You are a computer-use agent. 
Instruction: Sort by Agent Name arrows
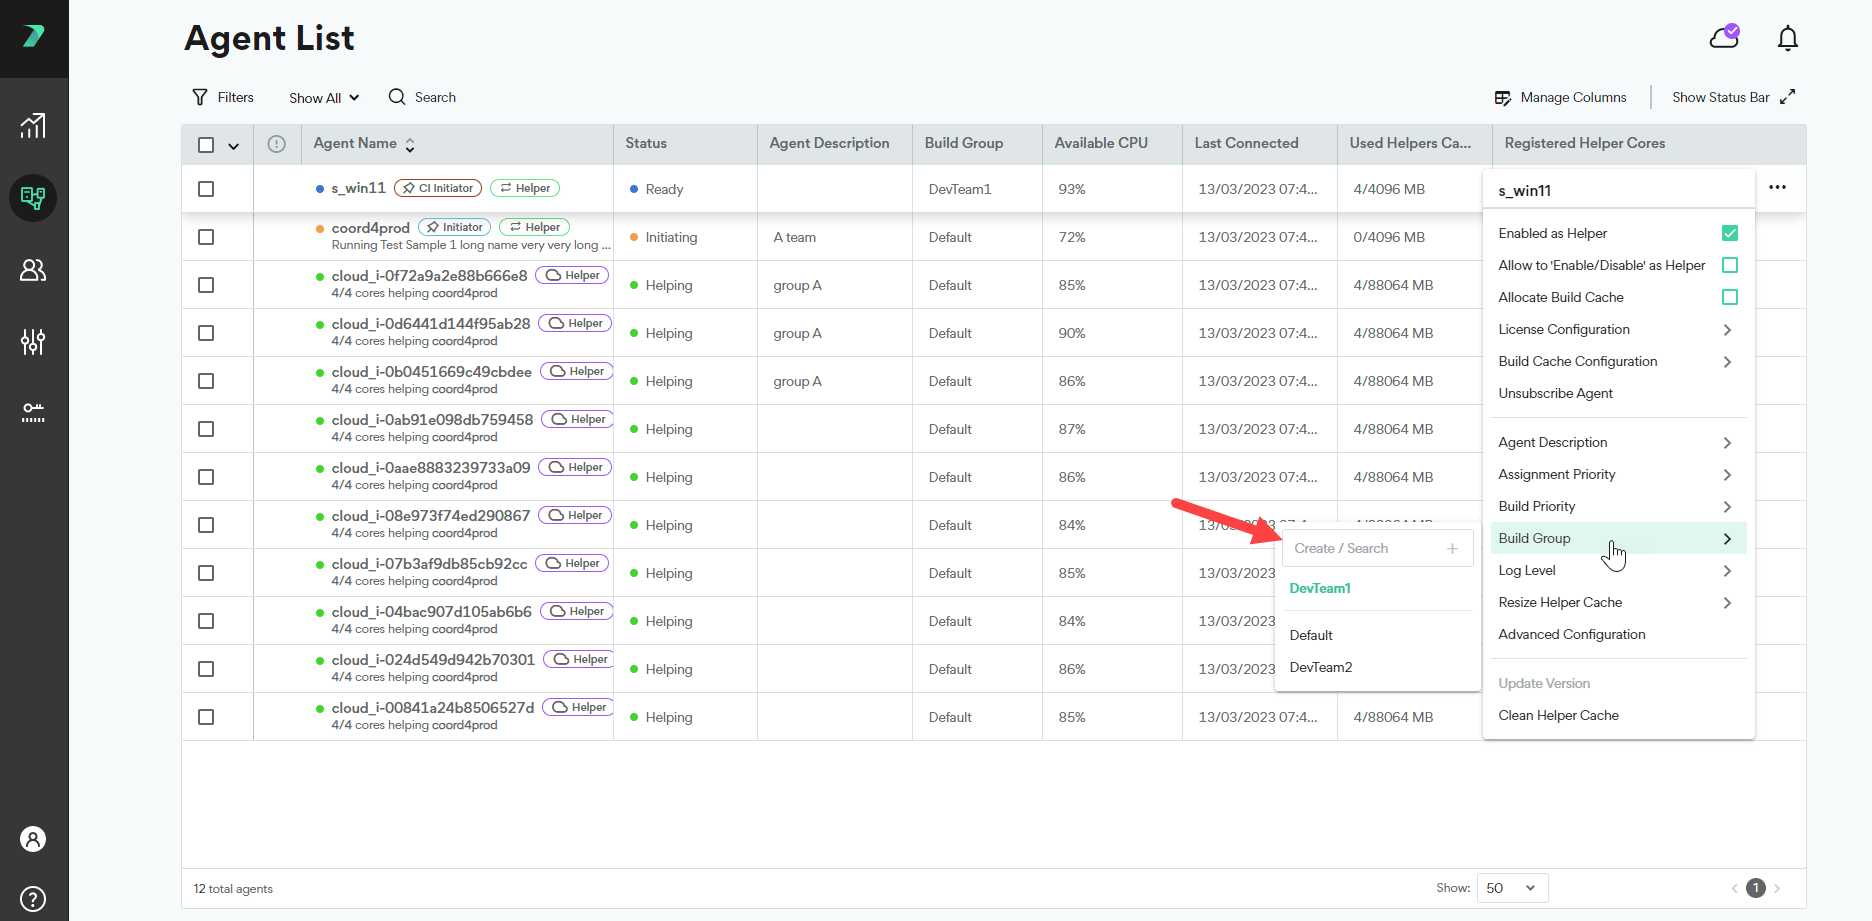tap(410, 145)
